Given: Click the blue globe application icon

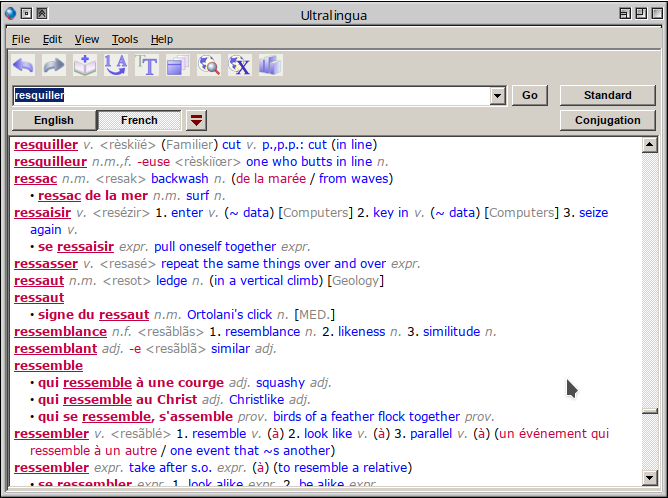Looking at the screenshot, I should coord(10,14).
